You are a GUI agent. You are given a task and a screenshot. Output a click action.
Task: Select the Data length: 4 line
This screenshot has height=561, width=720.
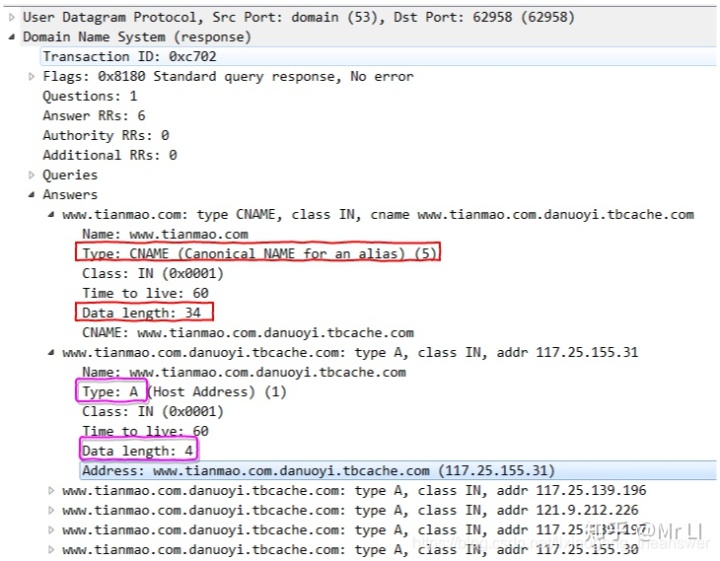(137, 451)
